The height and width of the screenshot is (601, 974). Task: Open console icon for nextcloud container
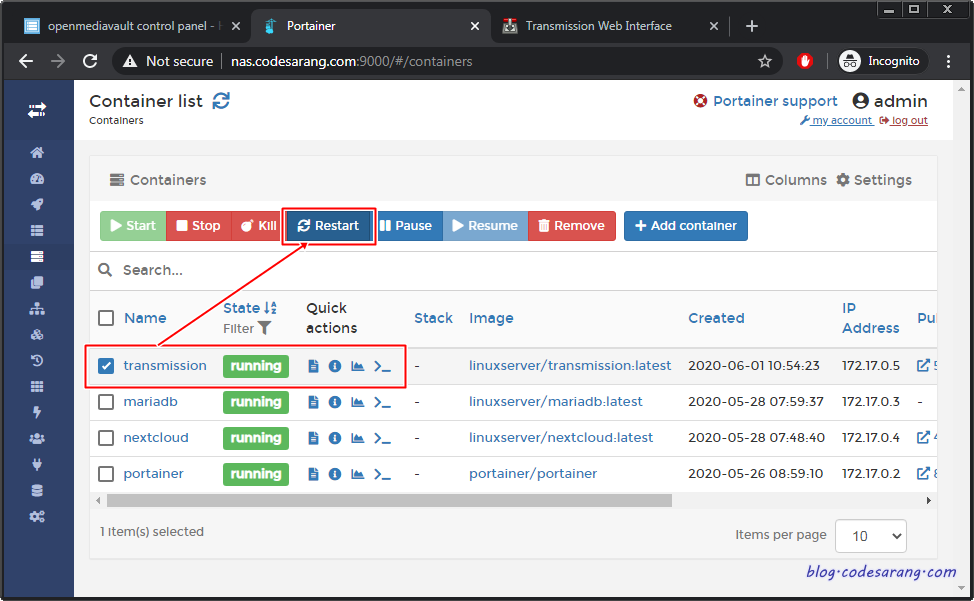[x=382, y=438]
